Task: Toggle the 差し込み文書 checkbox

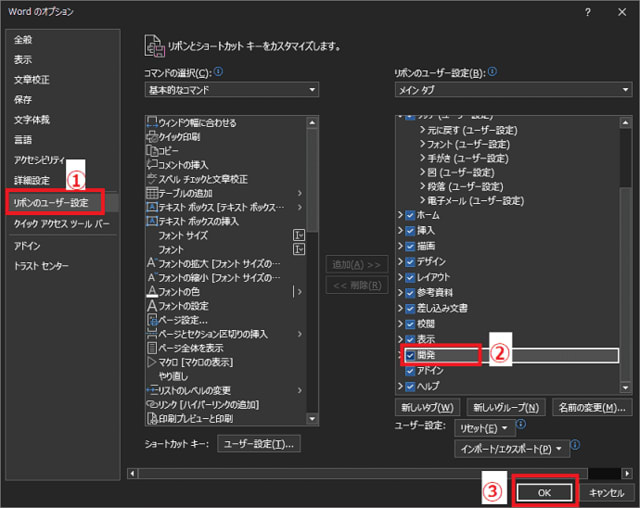Action: pyautogui.click(x=410, y=307)
